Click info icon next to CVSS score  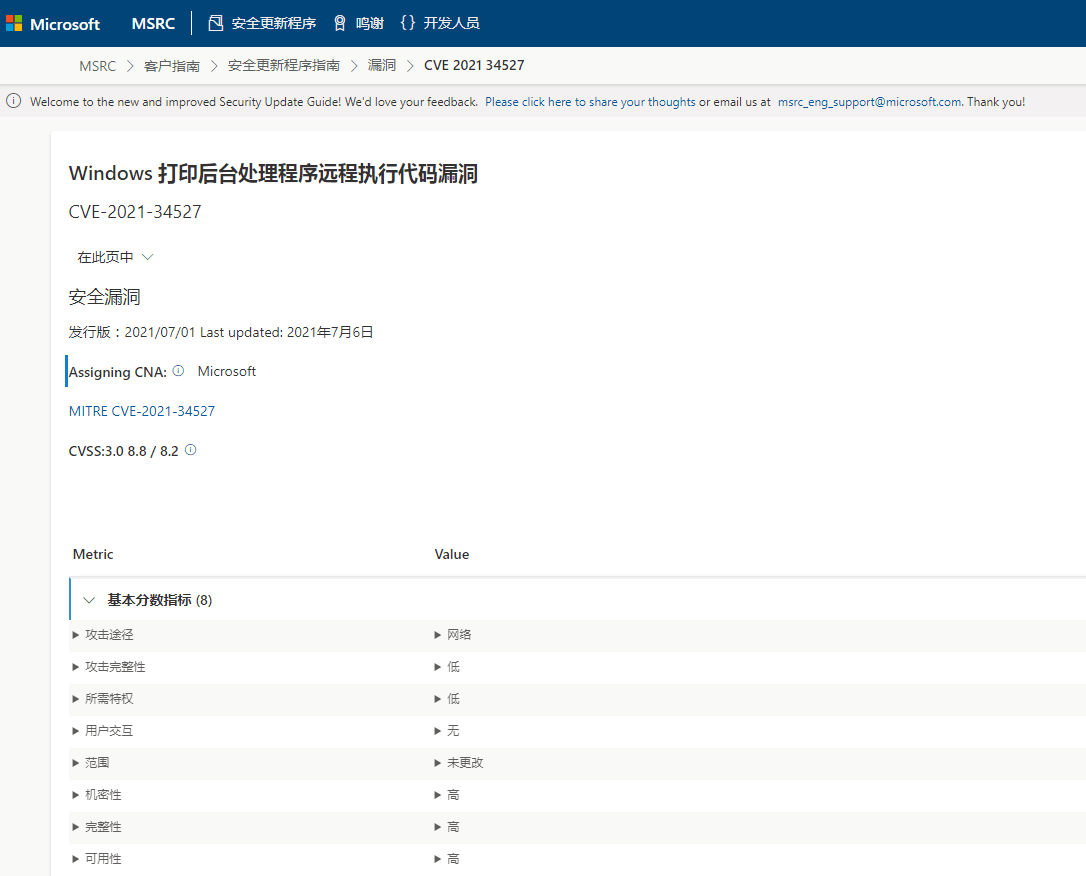pyautogui.click(x=190, y=450)
